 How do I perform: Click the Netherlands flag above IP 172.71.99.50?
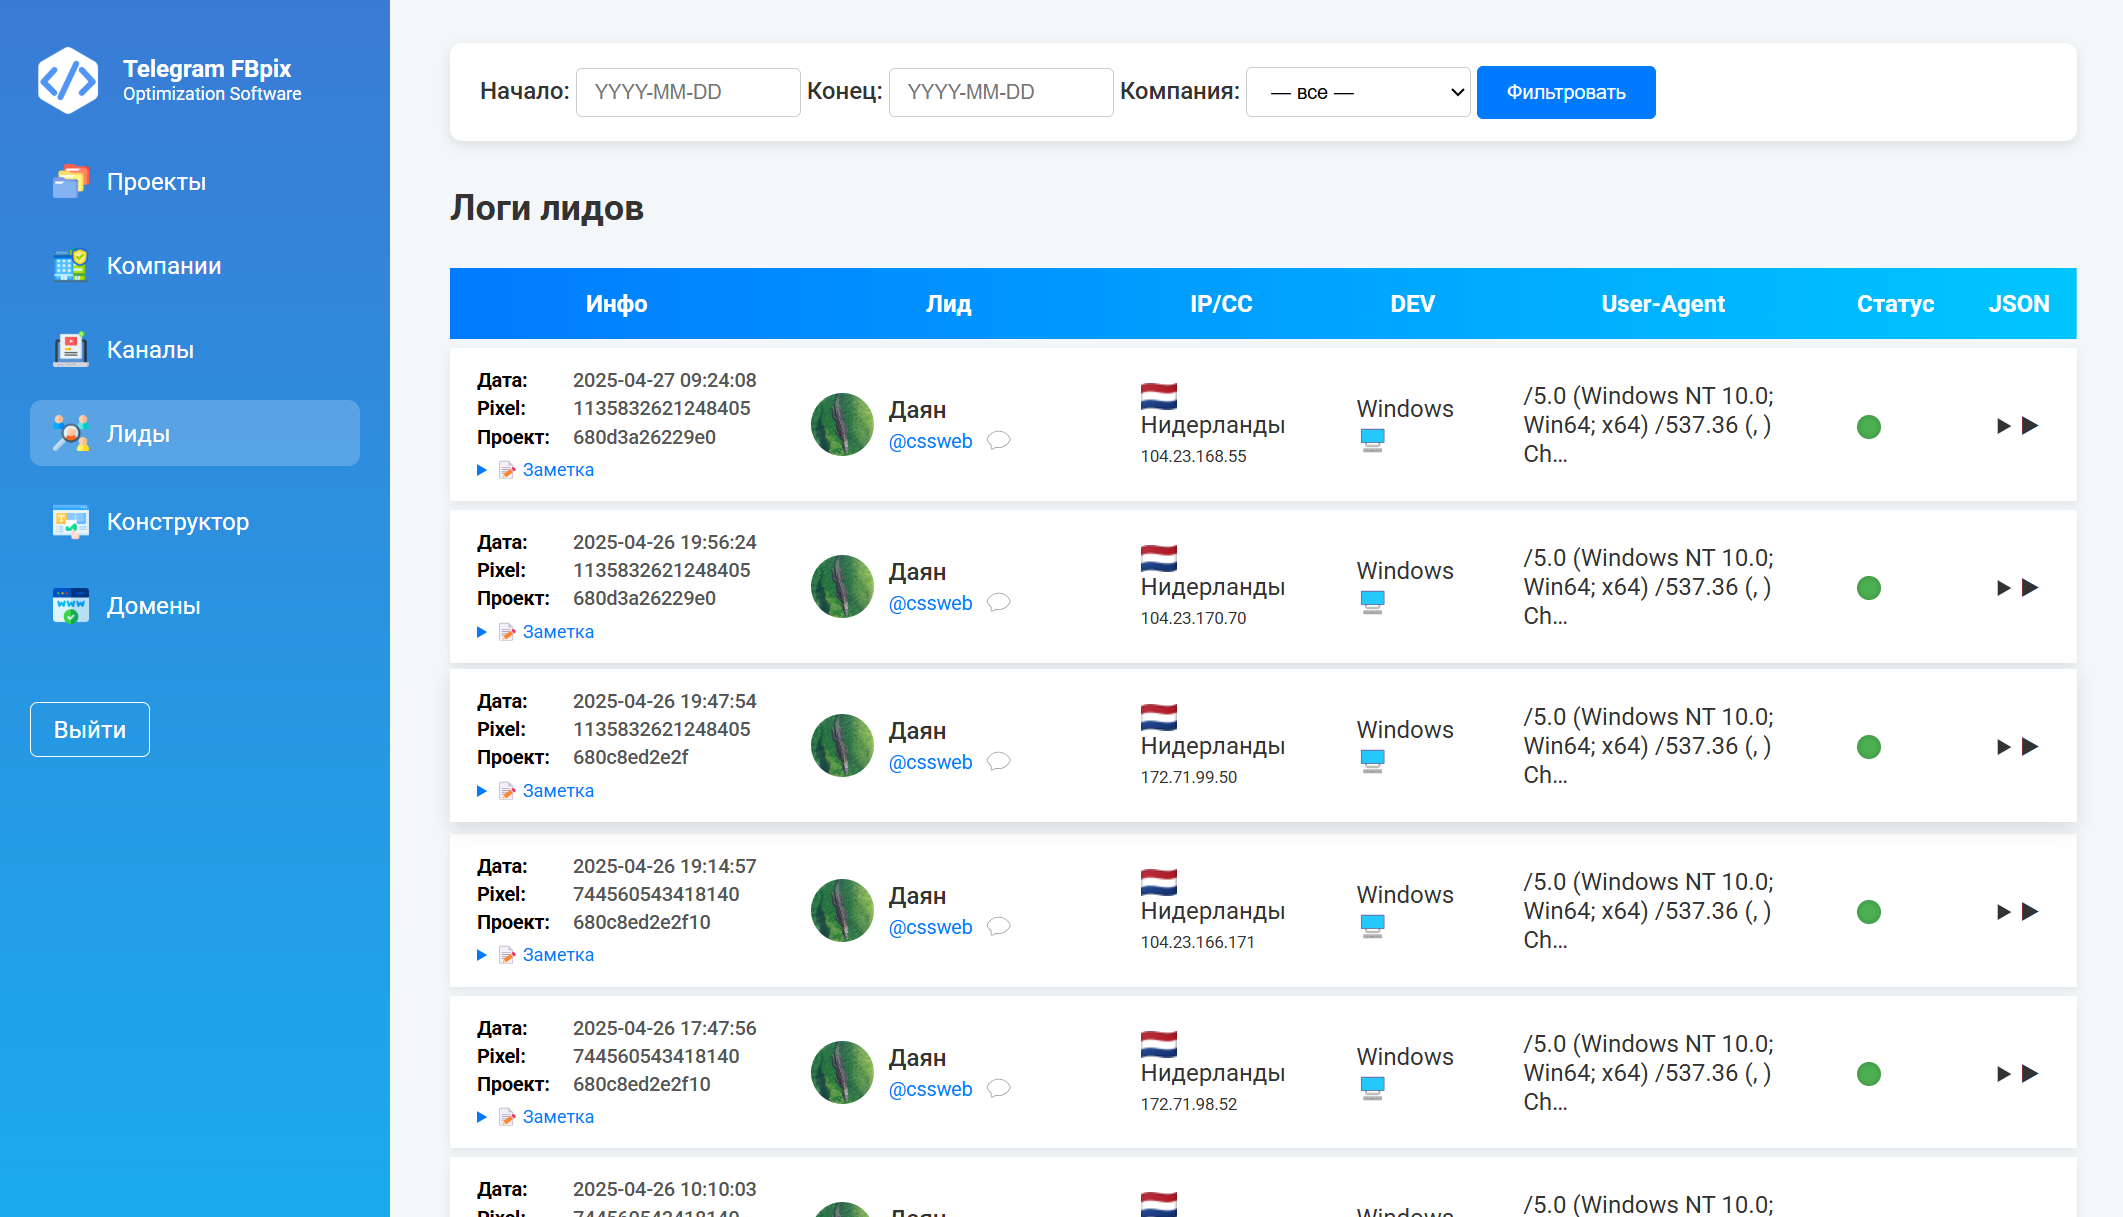coord(1159,718)
